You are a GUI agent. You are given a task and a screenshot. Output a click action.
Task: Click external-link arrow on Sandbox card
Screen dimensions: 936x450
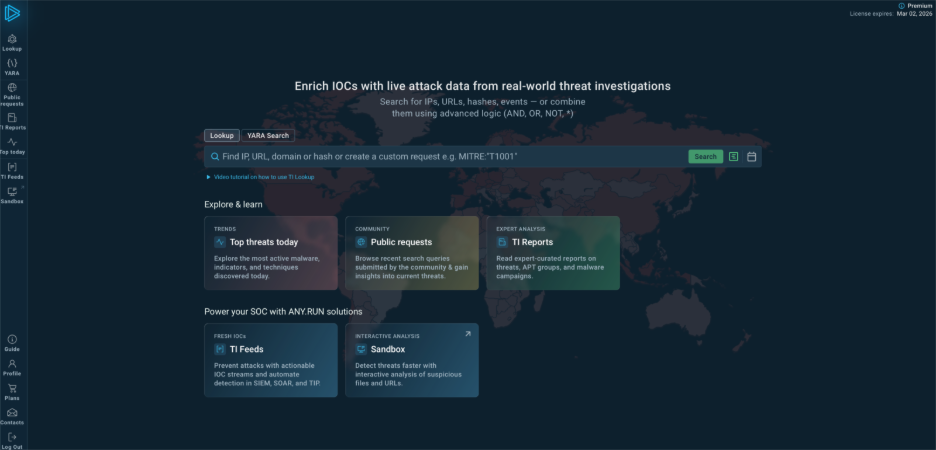tap(468, 334)
